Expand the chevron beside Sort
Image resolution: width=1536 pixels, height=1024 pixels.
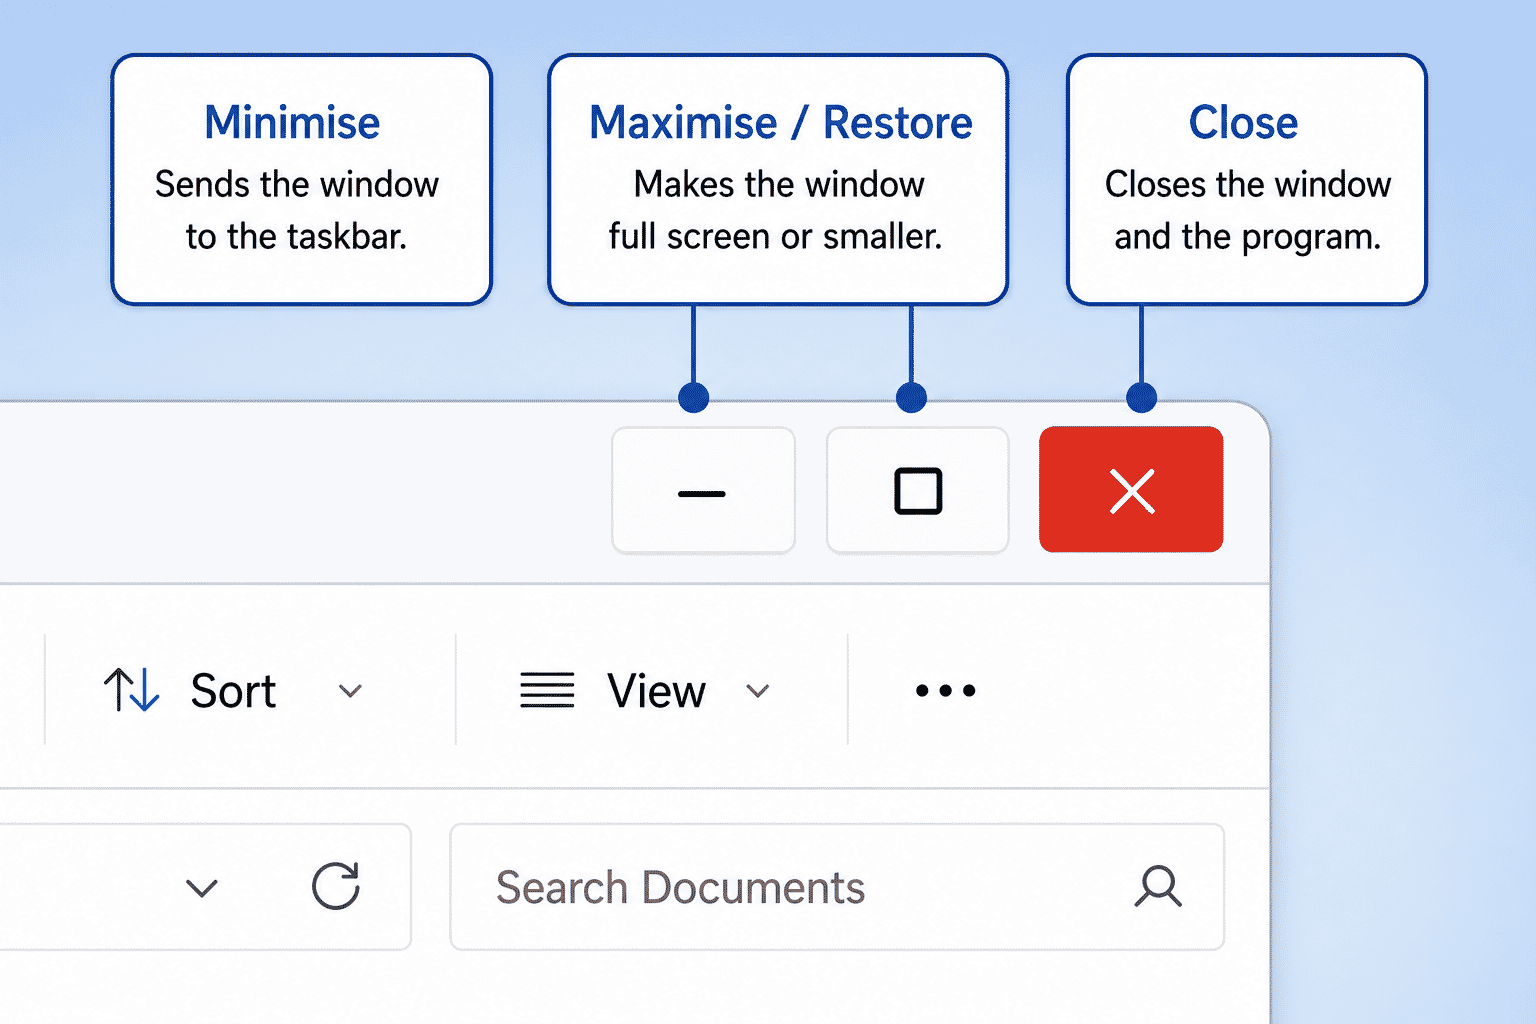[350, 691]
